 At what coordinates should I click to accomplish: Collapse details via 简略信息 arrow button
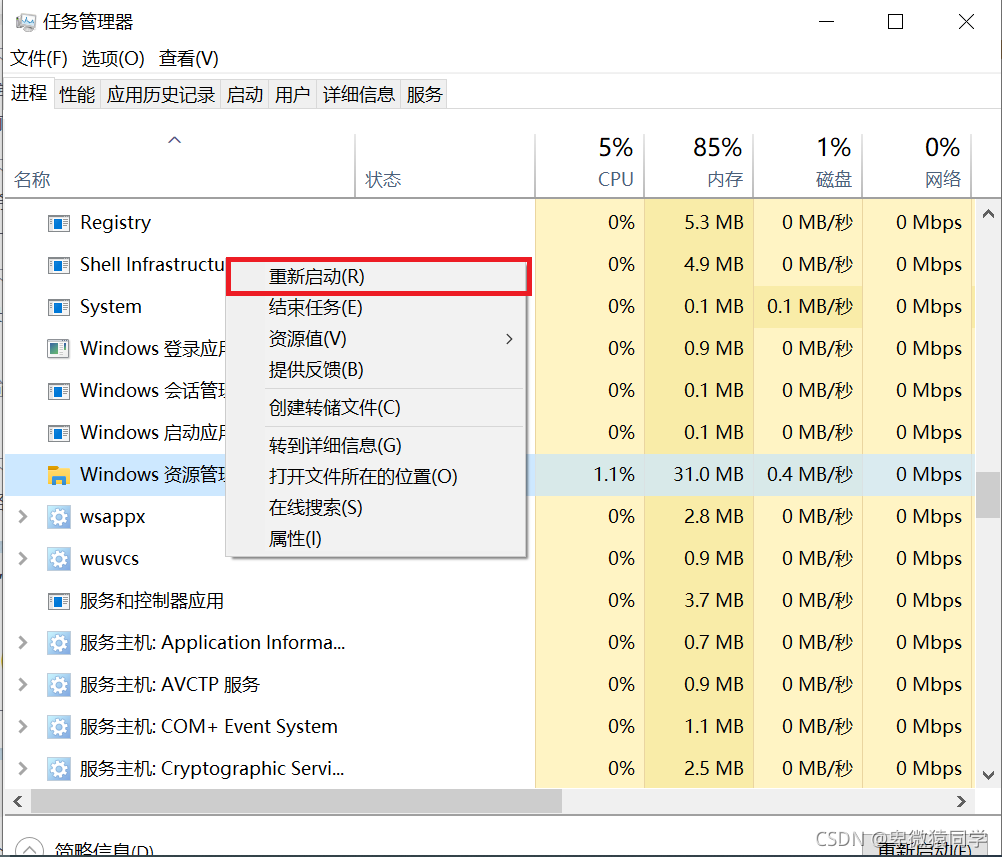[x=29, y=848]
